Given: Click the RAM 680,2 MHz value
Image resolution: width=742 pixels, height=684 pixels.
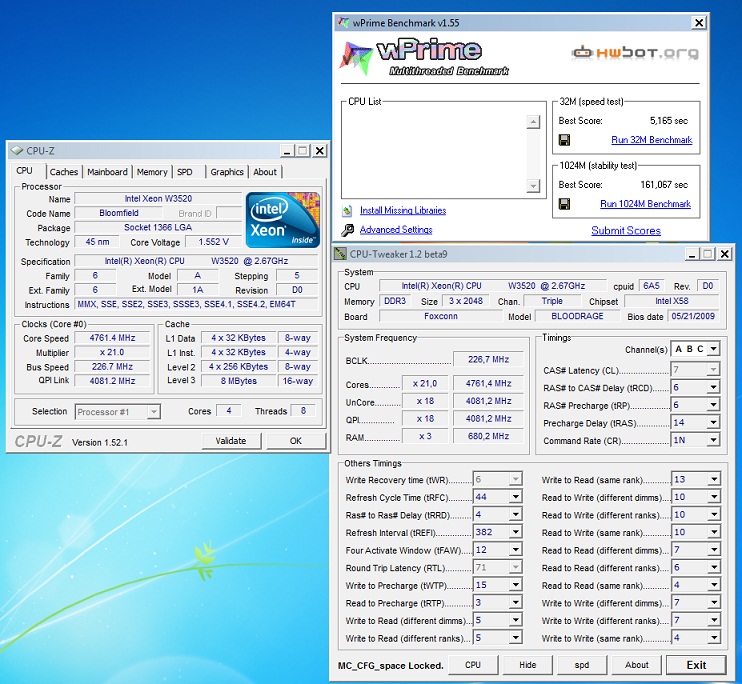Looking at the screenshot, I should [x=488, y=436].
